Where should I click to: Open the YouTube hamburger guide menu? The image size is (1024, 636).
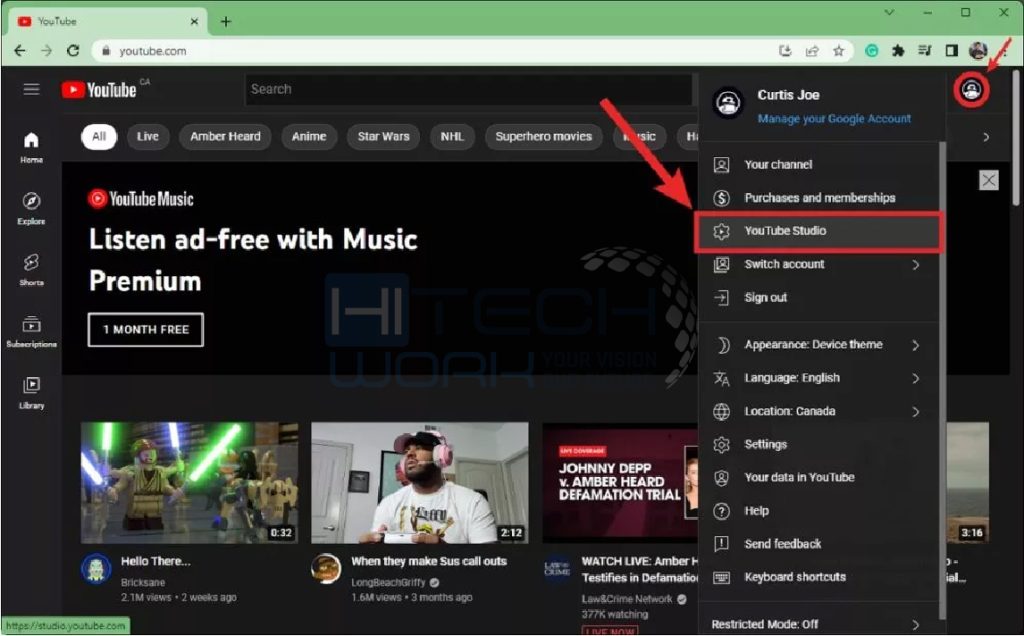(31, 89)
